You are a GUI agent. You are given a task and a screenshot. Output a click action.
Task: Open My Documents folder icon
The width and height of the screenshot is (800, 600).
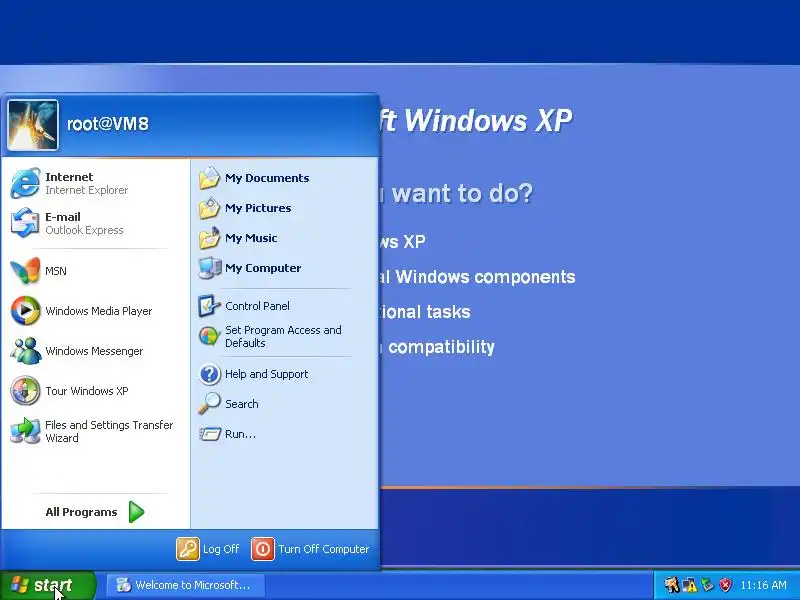[209, 178]
